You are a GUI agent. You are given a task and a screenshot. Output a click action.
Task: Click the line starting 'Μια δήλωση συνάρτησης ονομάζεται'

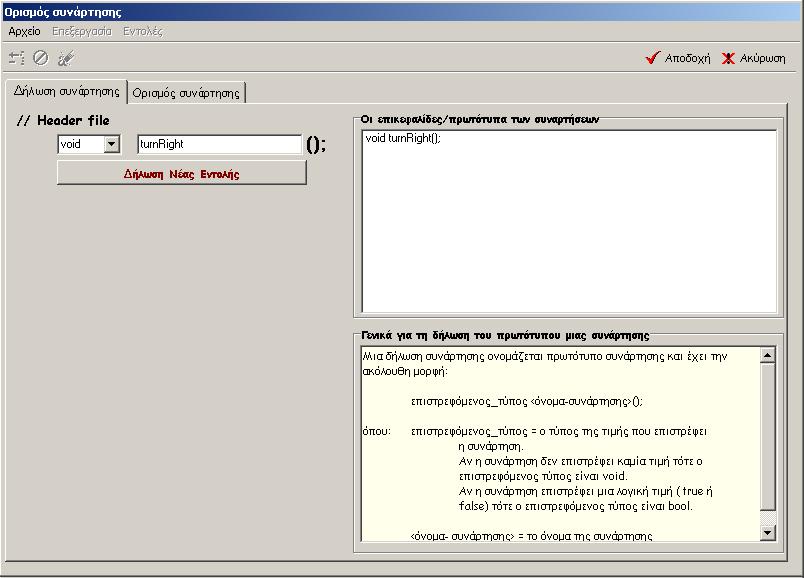545,356
